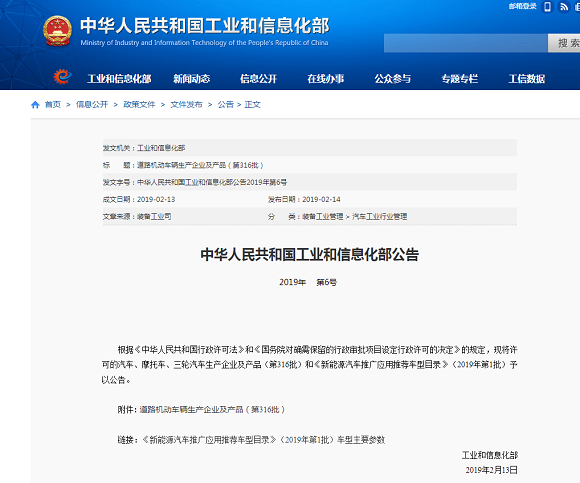Click the national emblem logo
Viewport: 580px width, 483px height.
(57, 31)
